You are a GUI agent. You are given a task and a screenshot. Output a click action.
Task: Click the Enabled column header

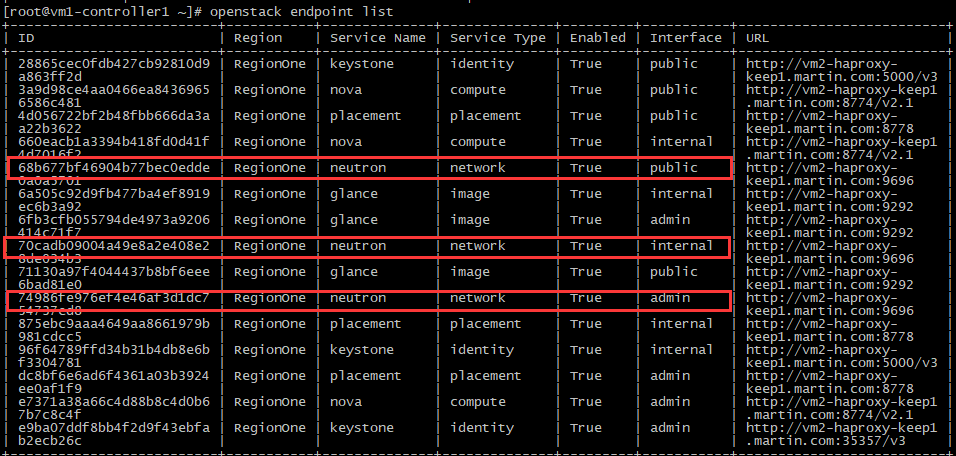click(x=598, y=38)
